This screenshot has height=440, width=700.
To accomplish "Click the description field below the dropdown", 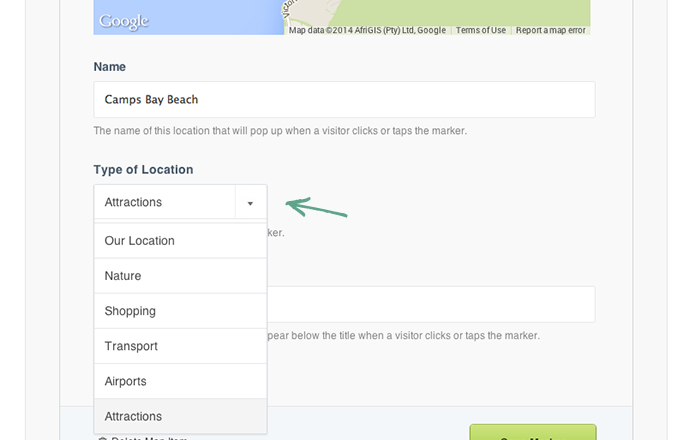I will click(x=430, y=305).
